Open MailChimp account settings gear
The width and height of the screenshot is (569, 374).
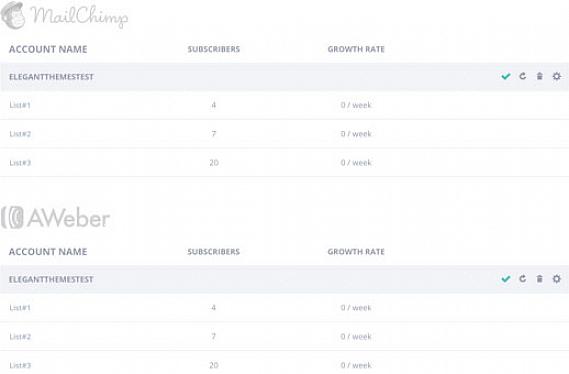(x=557, y=76)
